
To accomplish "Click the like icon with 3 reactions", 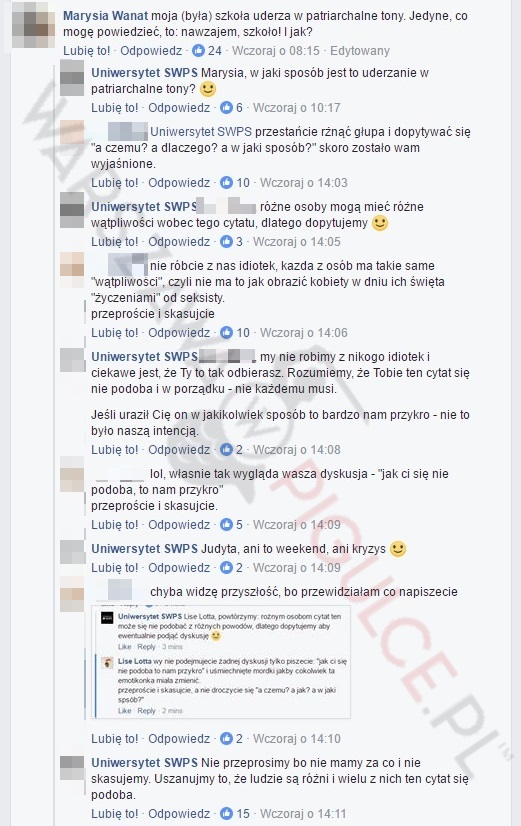I will (227, 241).
